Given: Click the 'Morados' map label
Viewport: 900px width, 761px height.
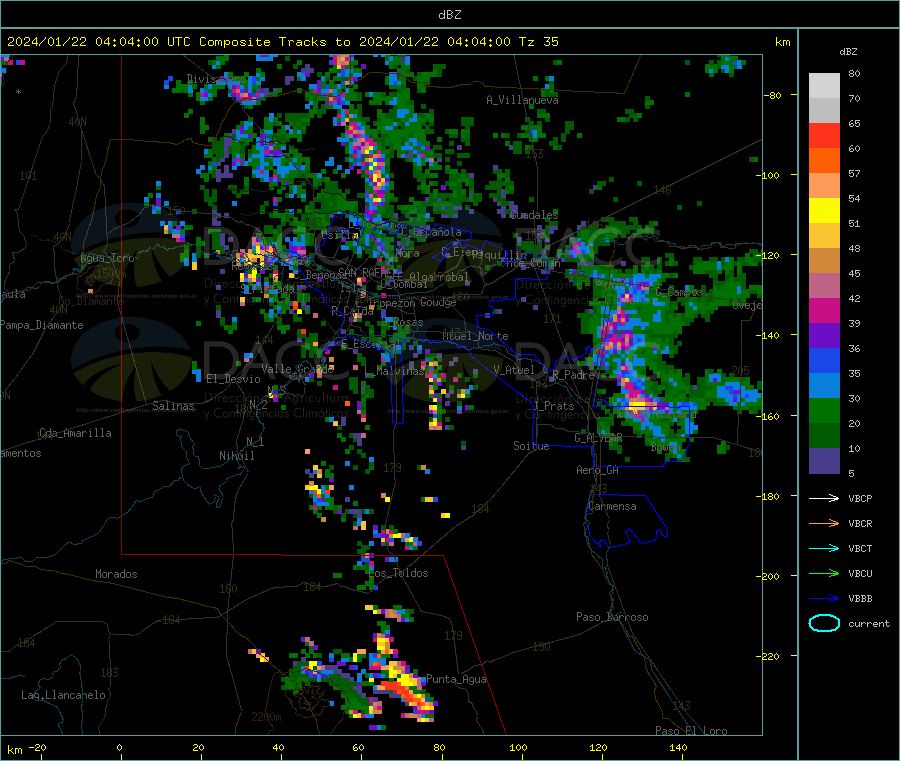Looking at the screenshot, I should pyautogui.click(x=116, y=574).
